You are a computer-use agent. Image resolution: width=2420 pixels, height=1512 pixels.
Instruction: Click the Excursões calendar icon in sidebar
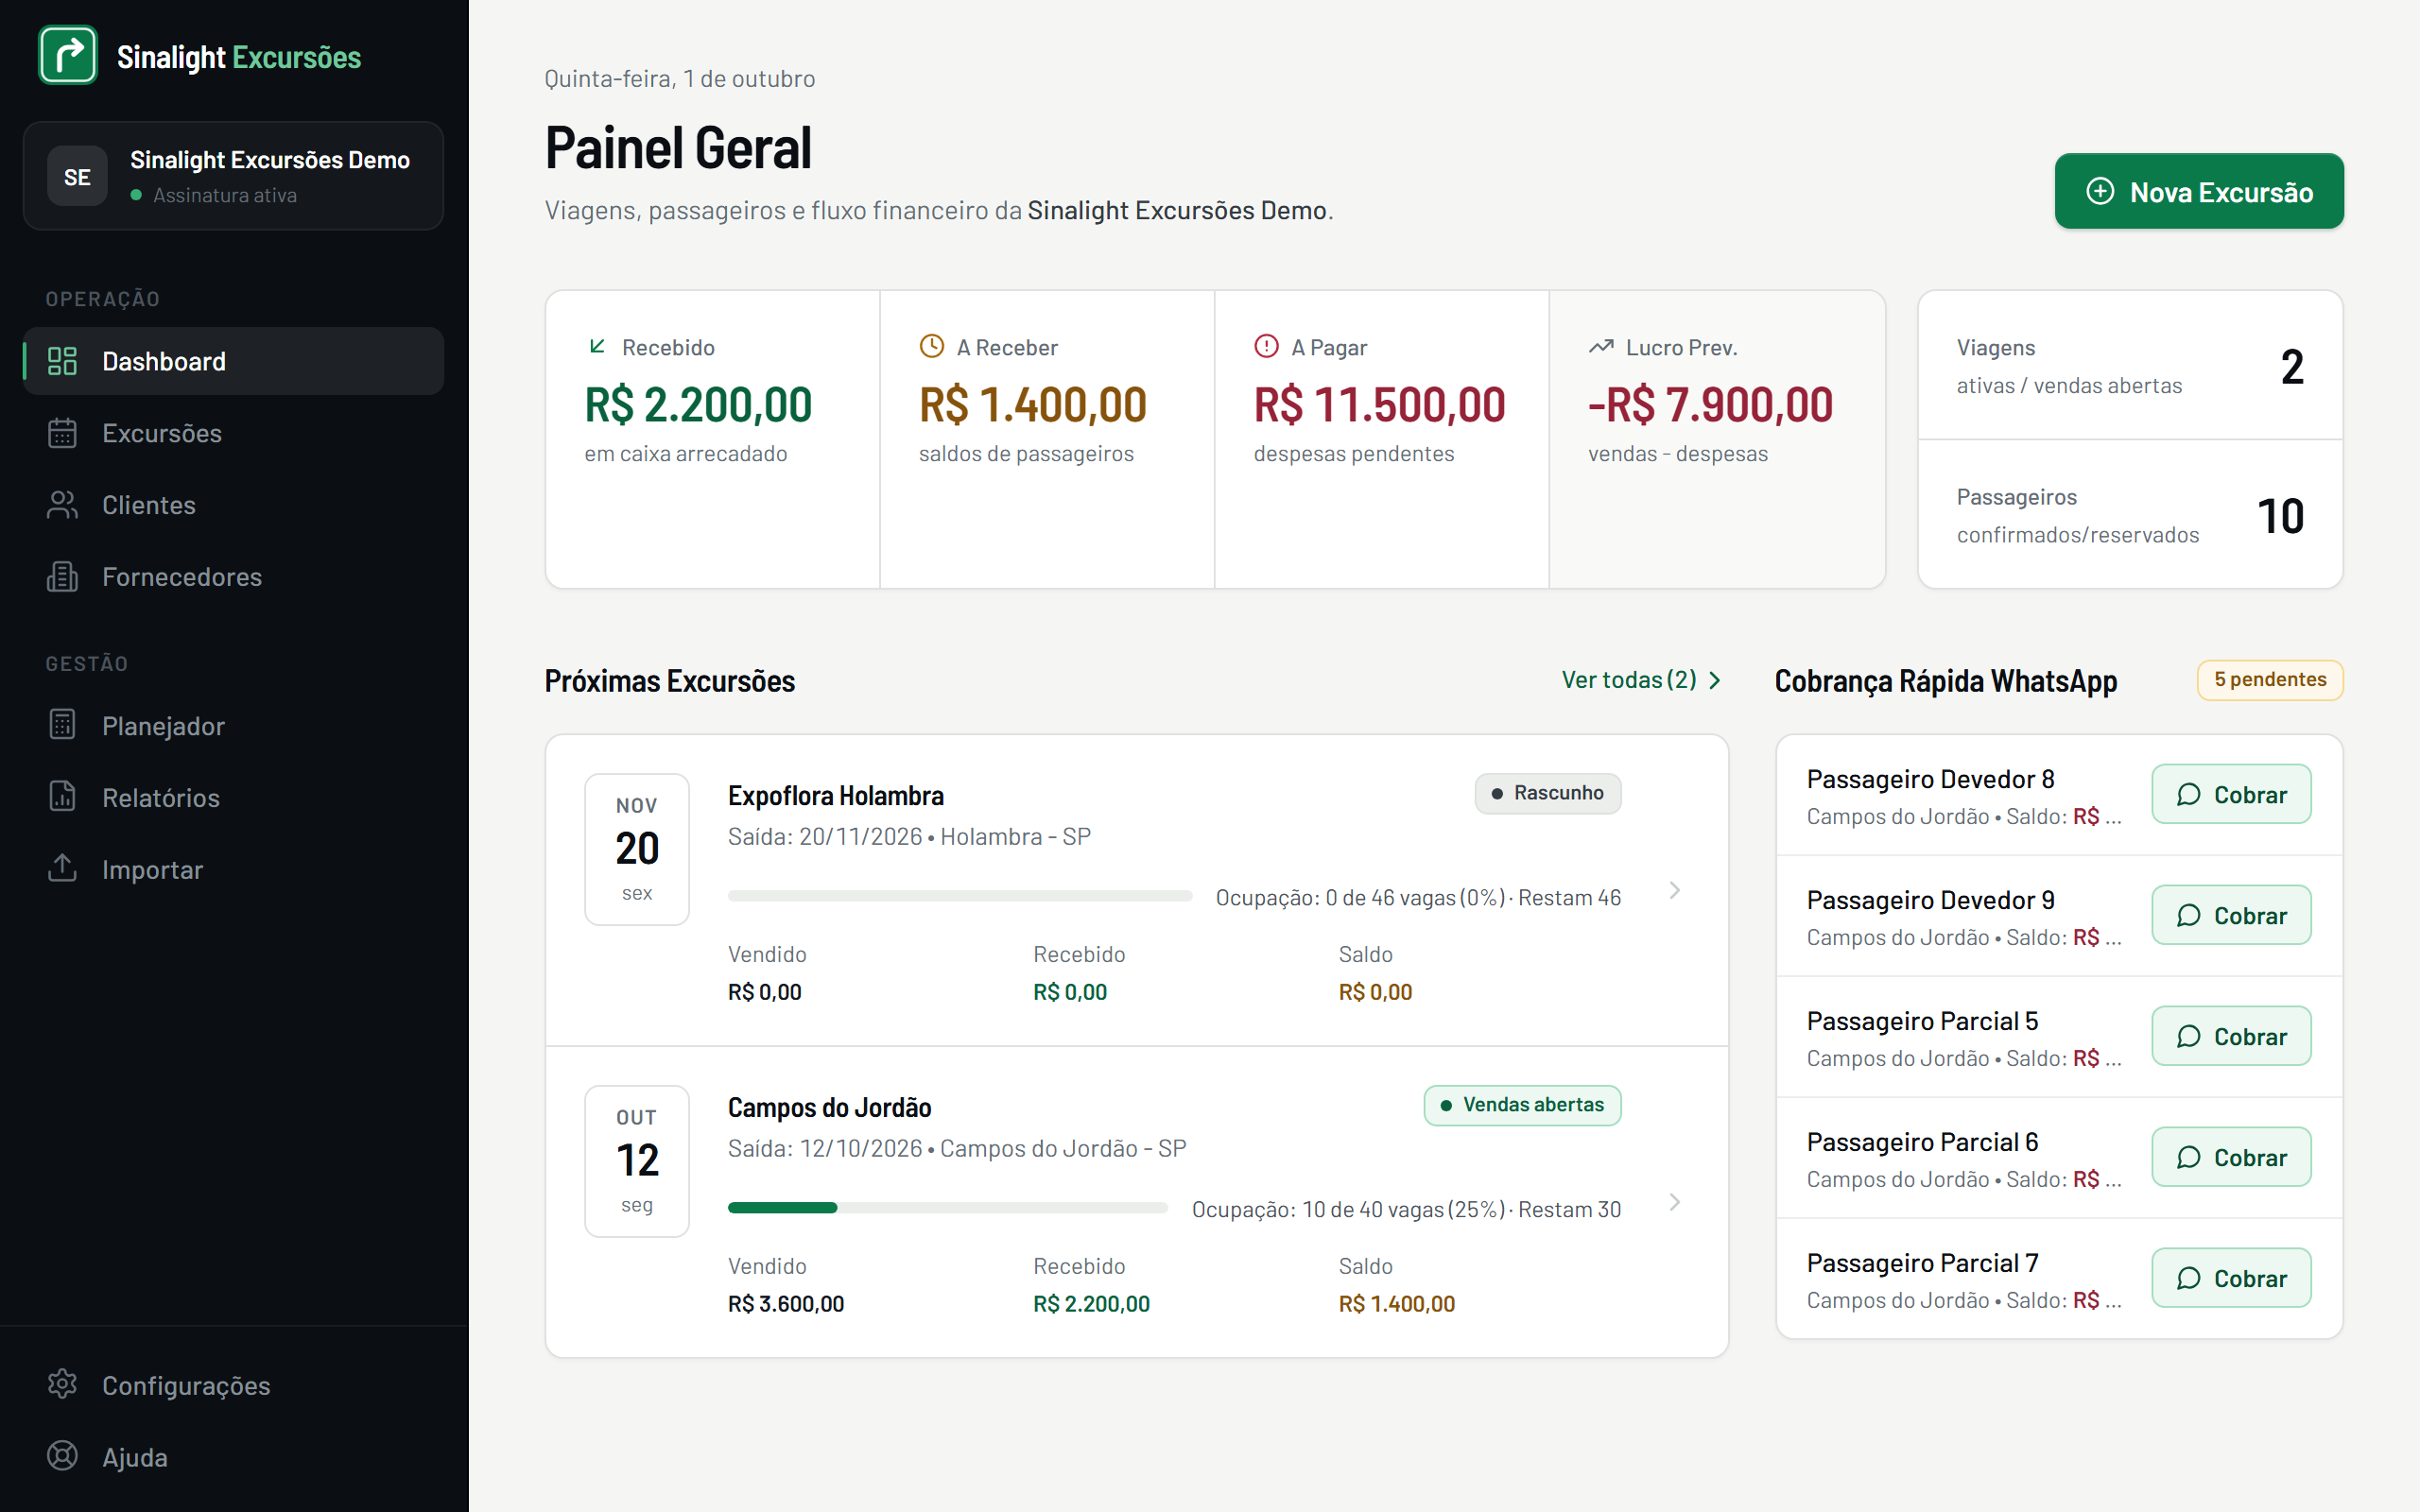tap(62, 433)
